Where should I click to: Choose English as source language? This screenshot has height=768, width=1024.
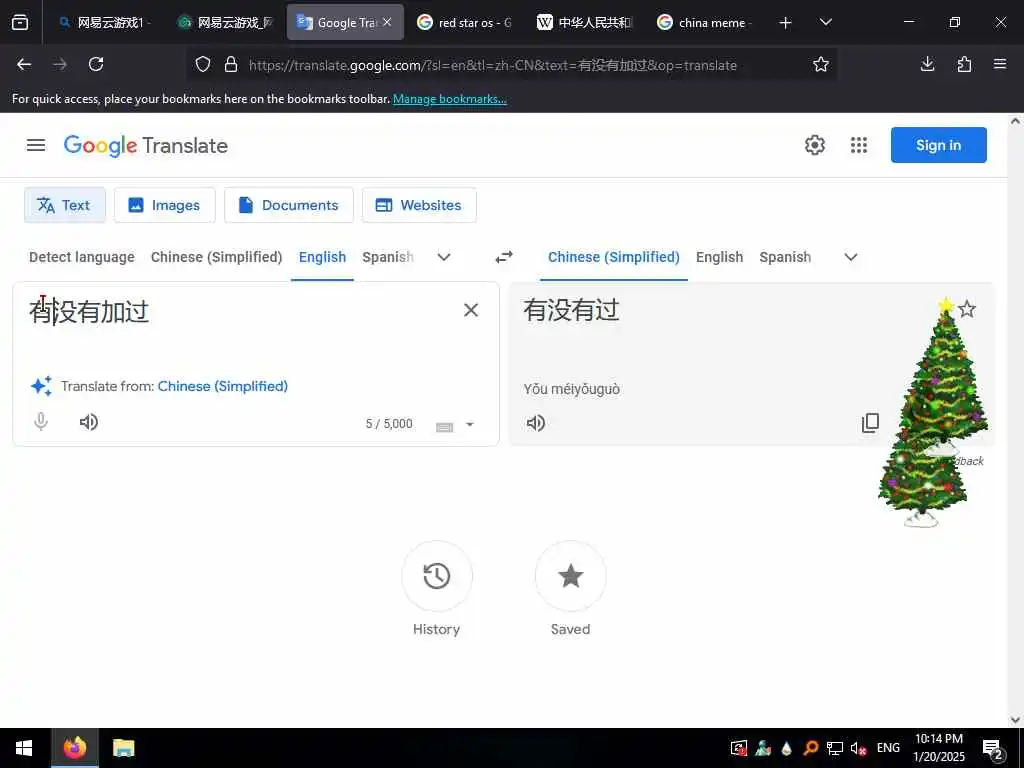pyautogui.click(x=323, y=257)
